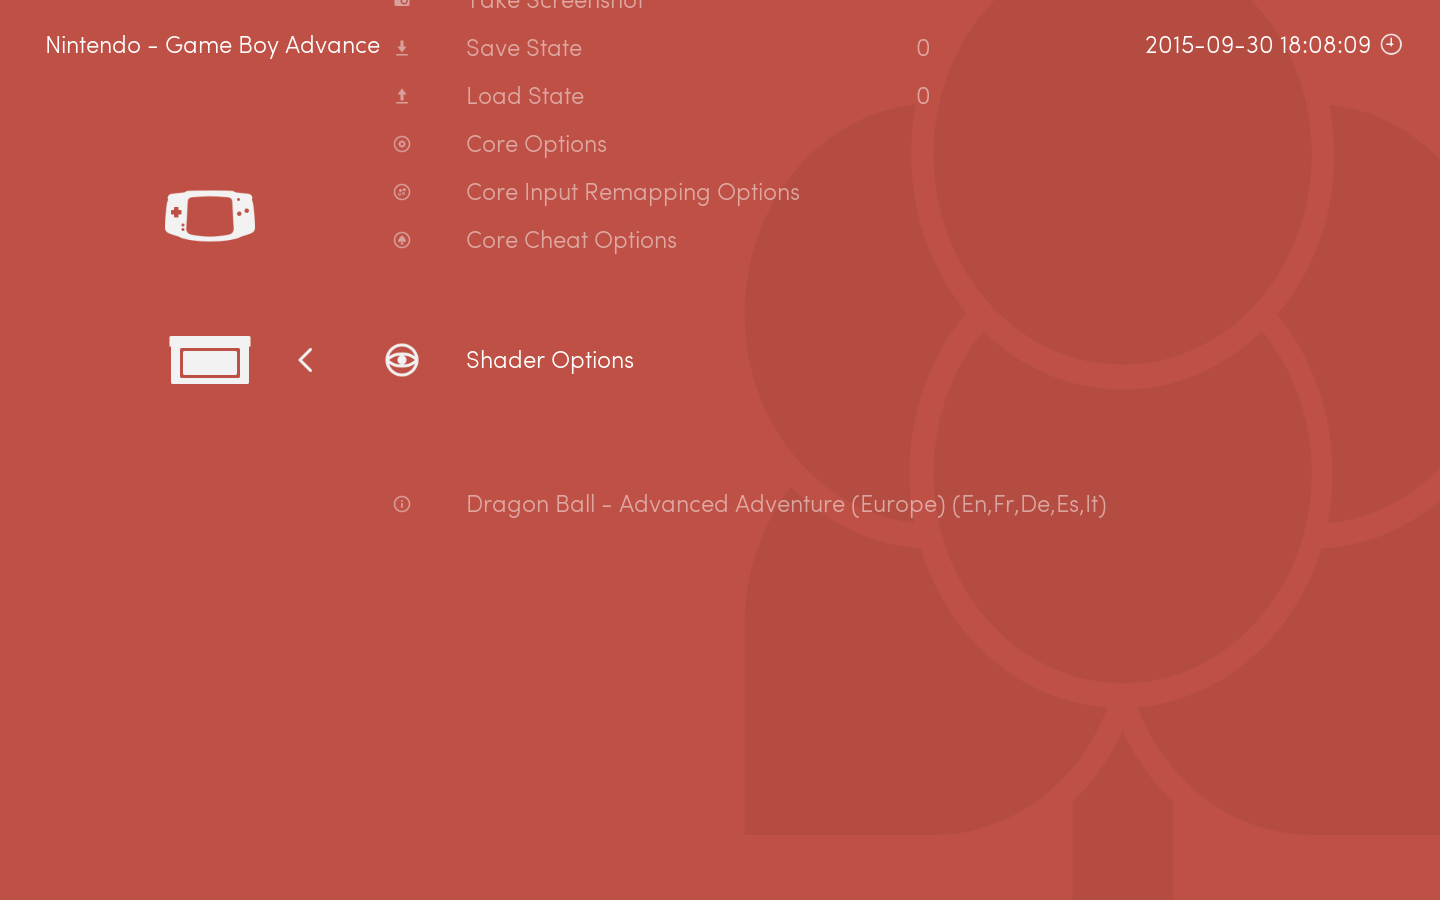Screen dimensions: 1440x900
Task: Go back using the left chevron arrow
Action: point(306,360)
